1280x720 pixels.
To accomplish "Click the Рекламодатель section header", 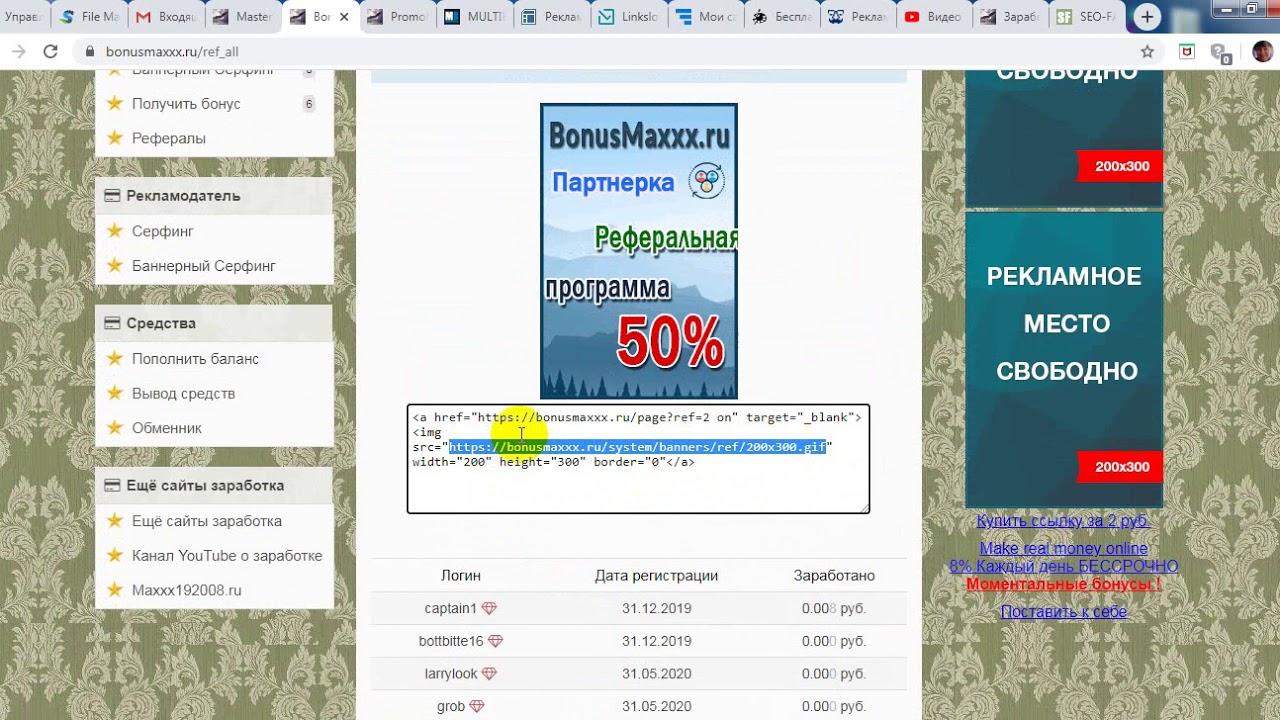I will [x=214, y=195].
